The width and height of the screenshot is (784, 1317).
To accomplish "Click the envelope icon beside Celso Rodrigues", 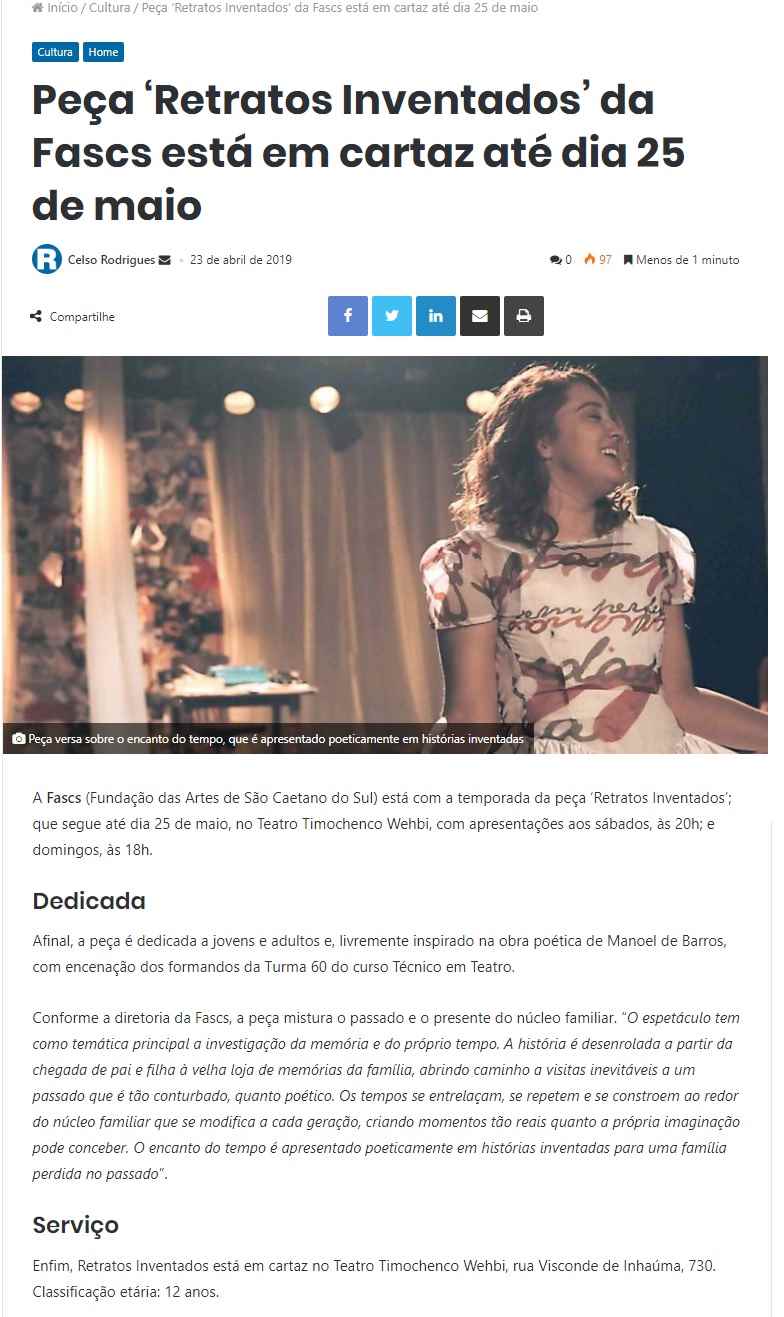I will (x=164, y=260).
